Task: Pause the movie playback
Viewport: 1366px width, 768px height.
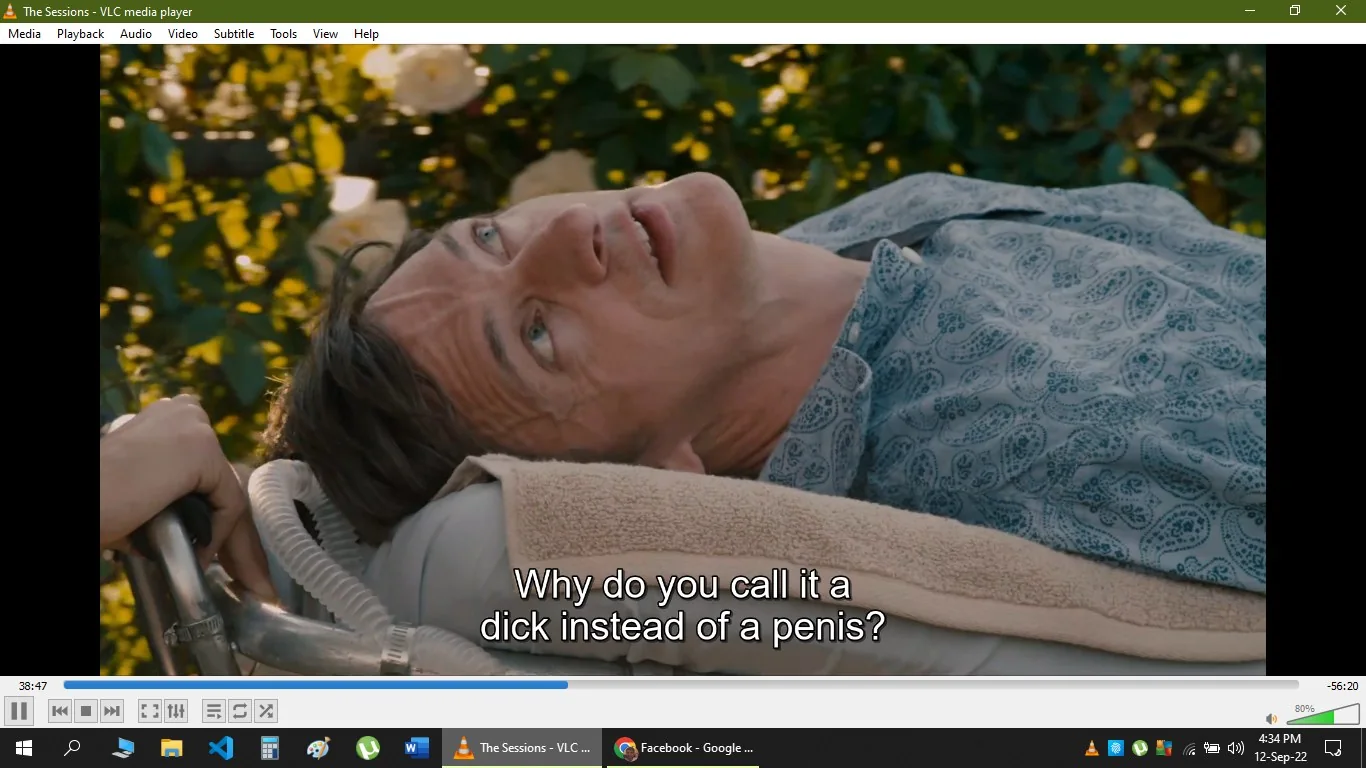Action: point(18,711)
